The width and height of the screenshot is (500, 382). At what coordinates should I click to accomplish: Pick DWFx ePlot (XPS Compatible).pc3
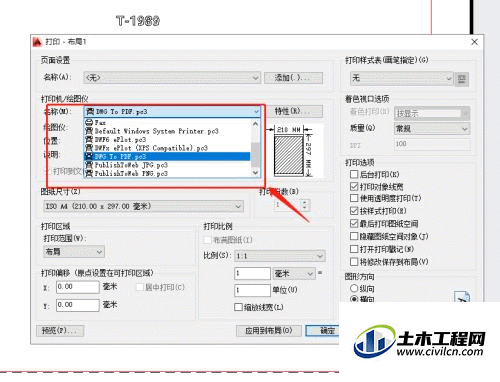coord(167,148)
